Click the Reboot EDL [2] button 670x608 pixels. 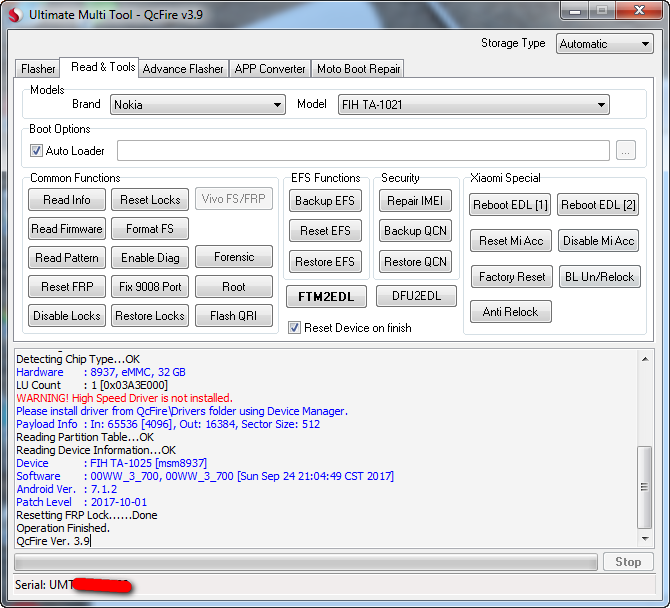click(x=598, y=205)
